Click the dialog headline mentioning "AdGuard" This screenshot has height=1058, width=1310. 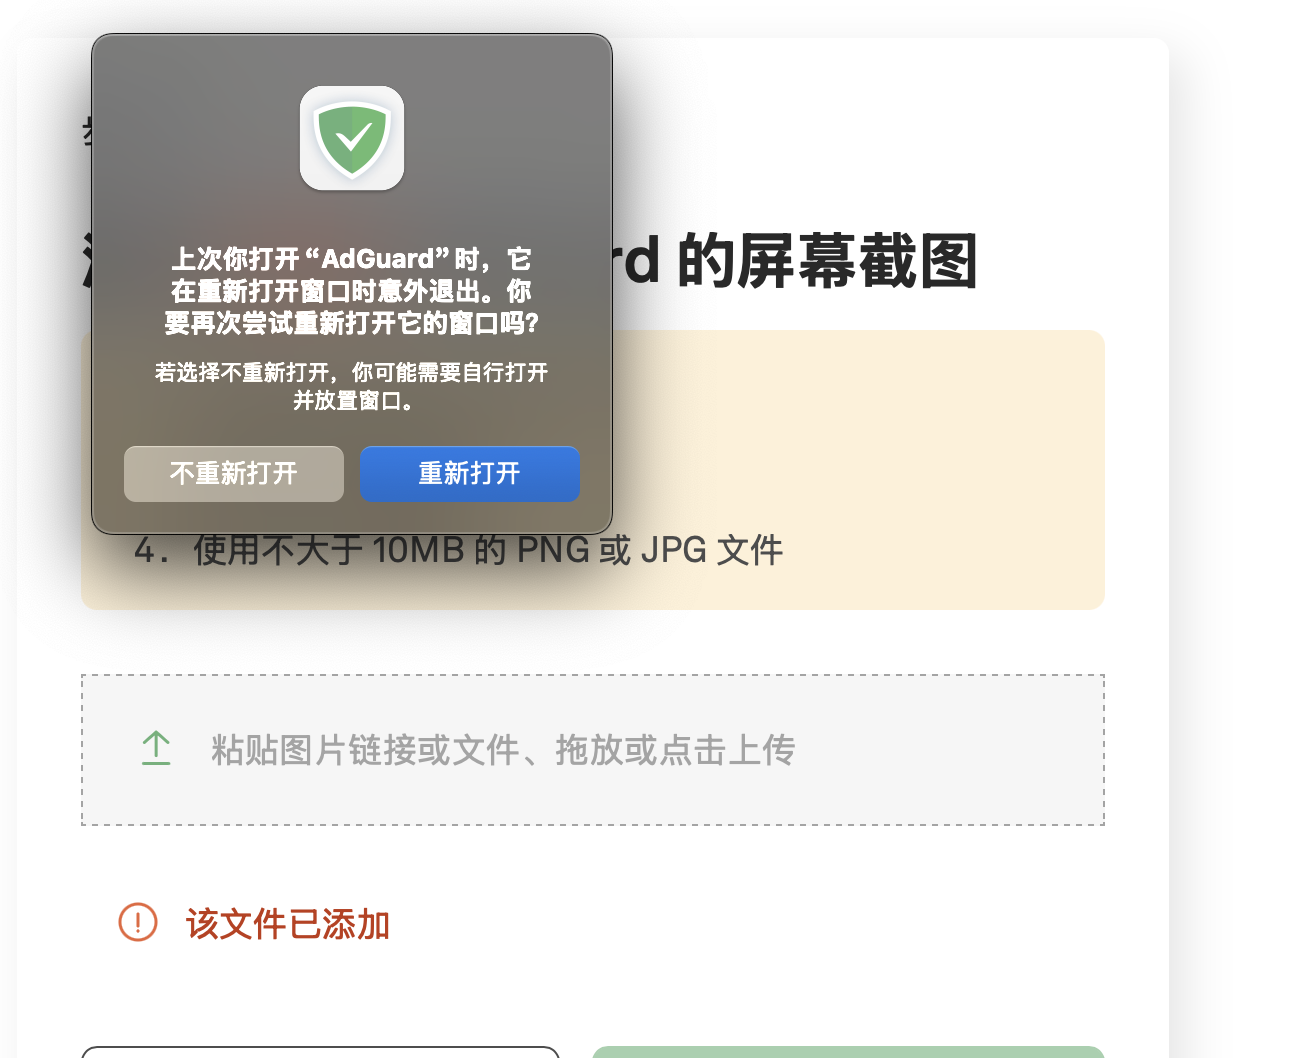[x=352, y=291]
